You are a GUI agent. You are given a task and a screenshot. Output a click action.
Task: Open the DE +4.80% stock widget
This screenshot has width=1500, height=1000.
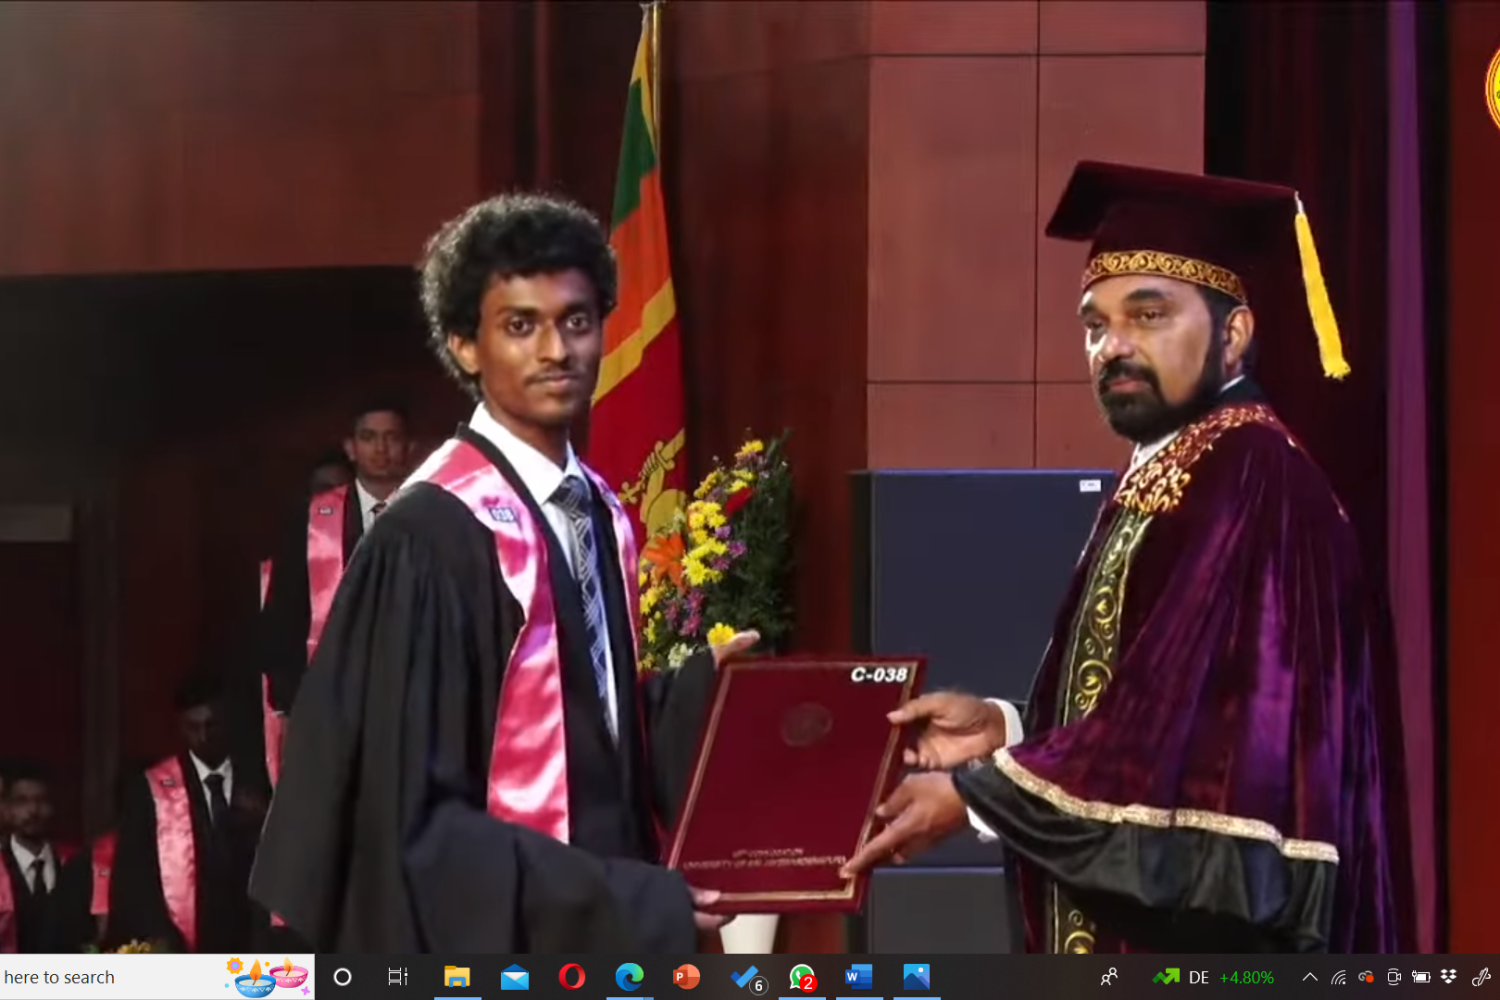[1214, 977]
